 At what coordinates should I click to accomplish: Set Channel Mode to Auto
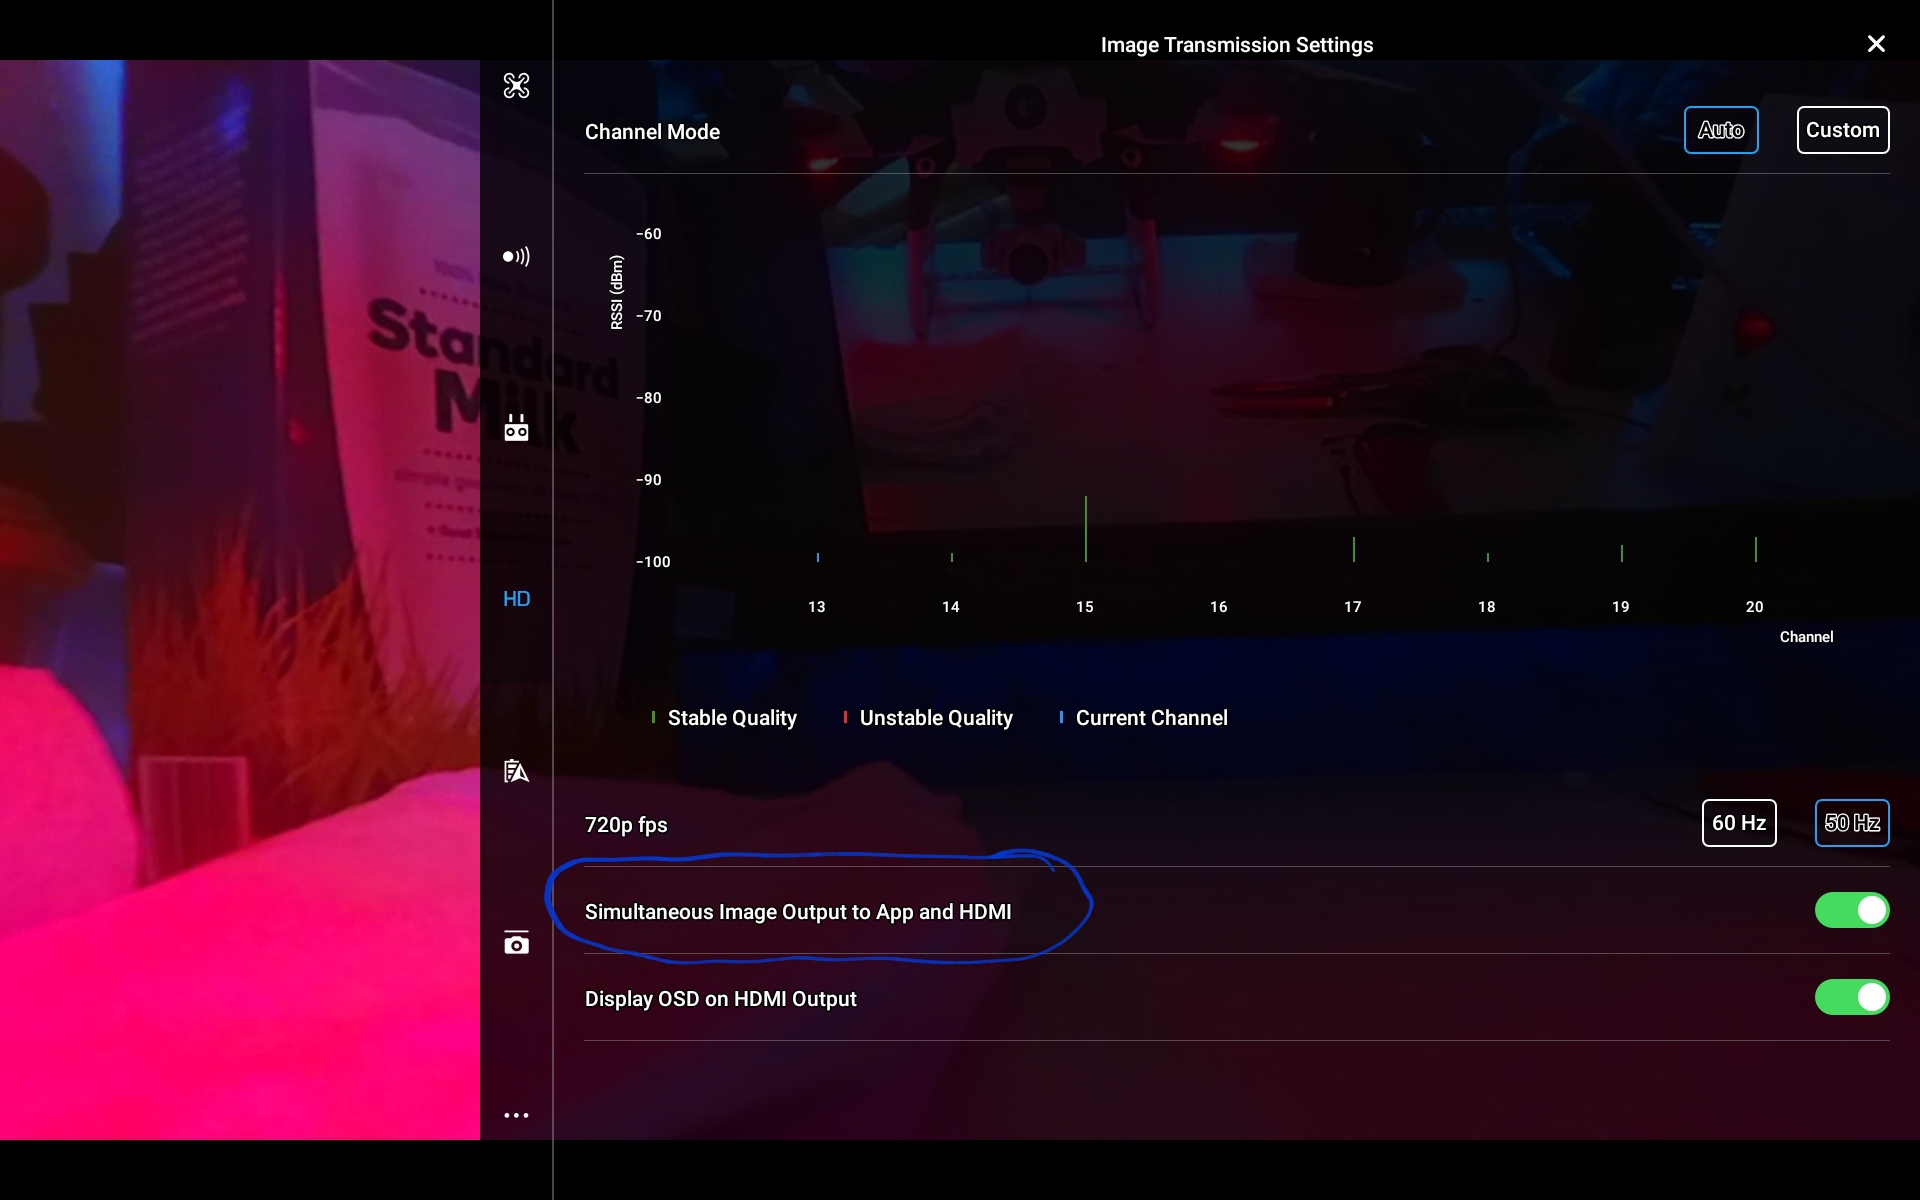point(1721,130)
